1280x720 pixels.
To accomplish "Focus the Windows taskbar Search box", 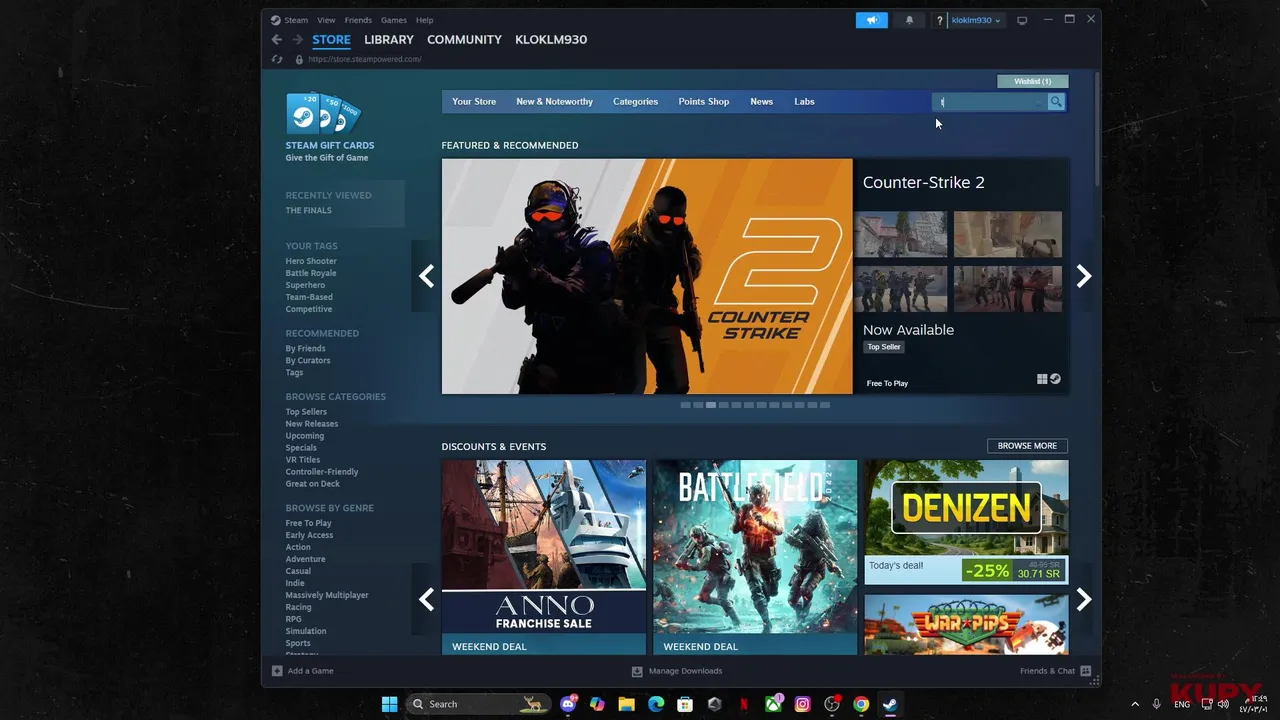I will tap(479, 704).
